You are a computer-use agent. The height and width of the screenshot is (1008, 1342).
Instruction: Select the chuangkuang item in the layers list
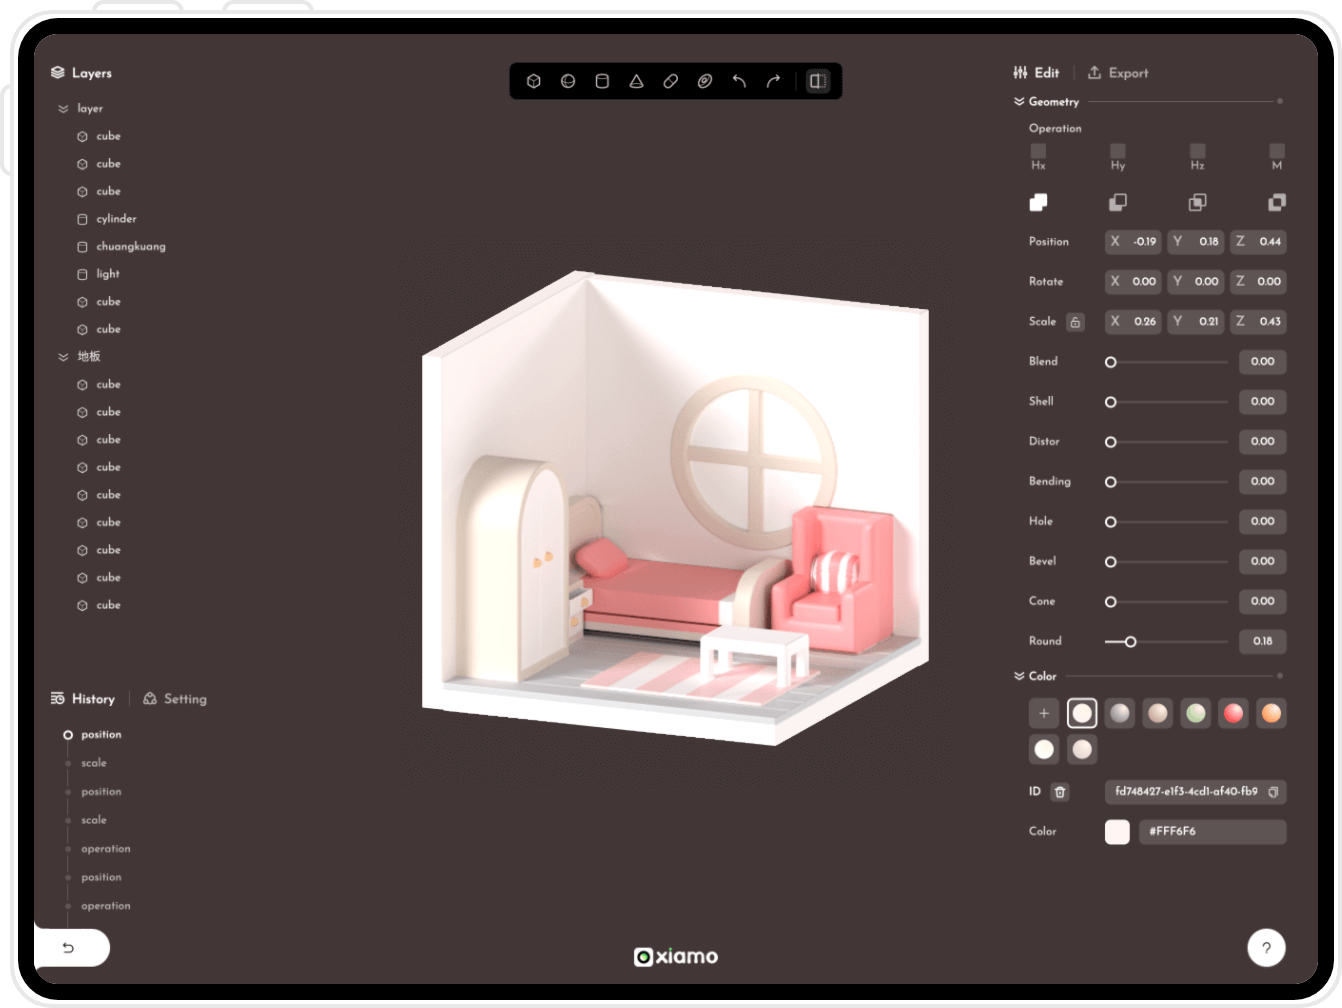[x=130, y=246]
